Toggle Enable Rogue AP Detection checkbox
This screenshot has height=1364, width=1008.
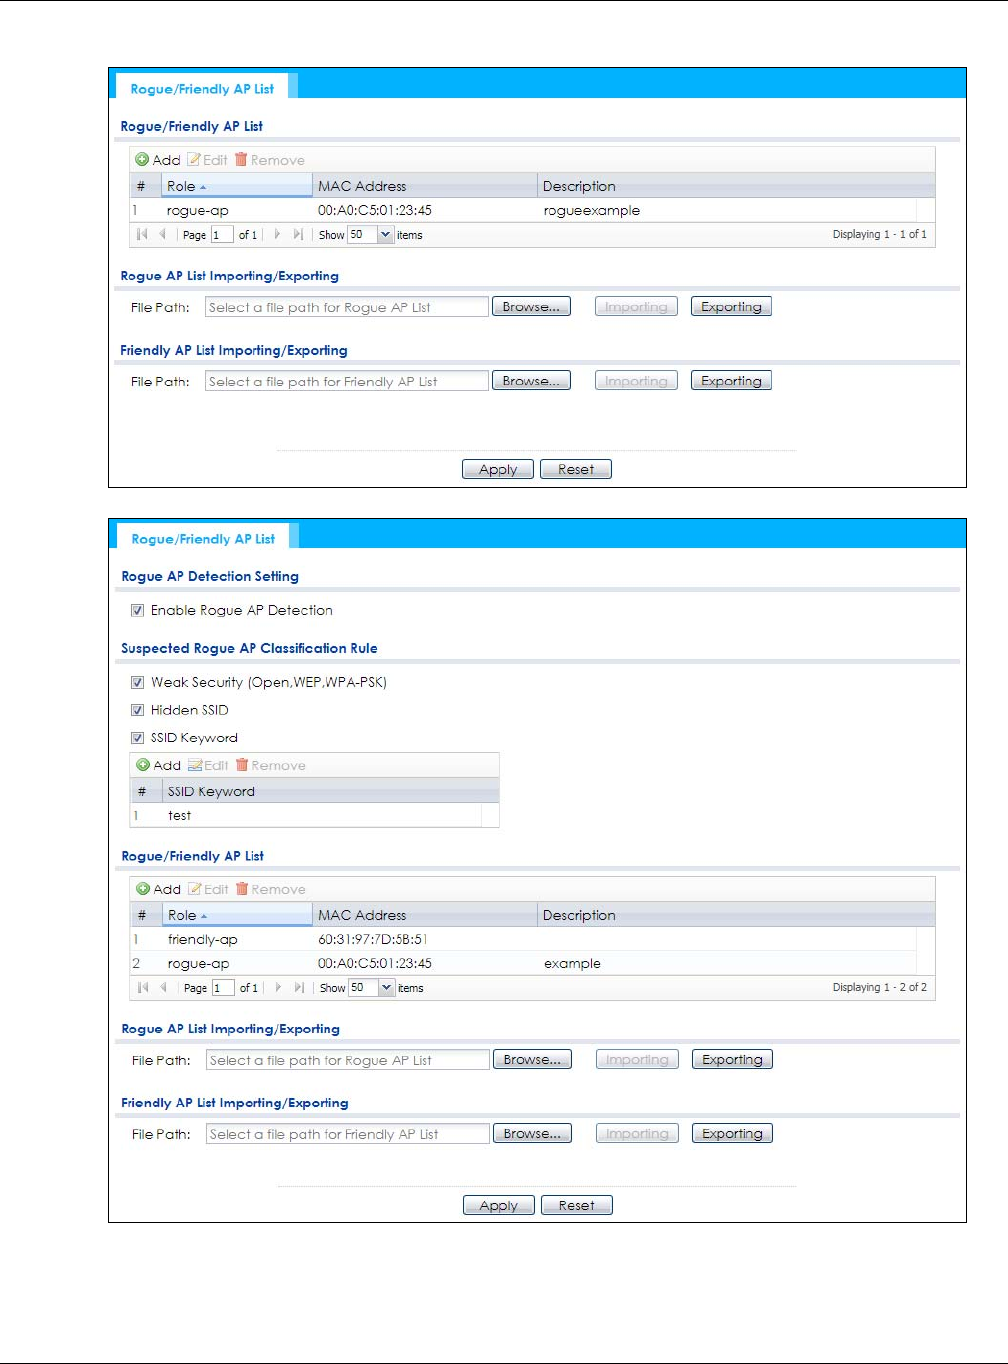pos(137,610)
